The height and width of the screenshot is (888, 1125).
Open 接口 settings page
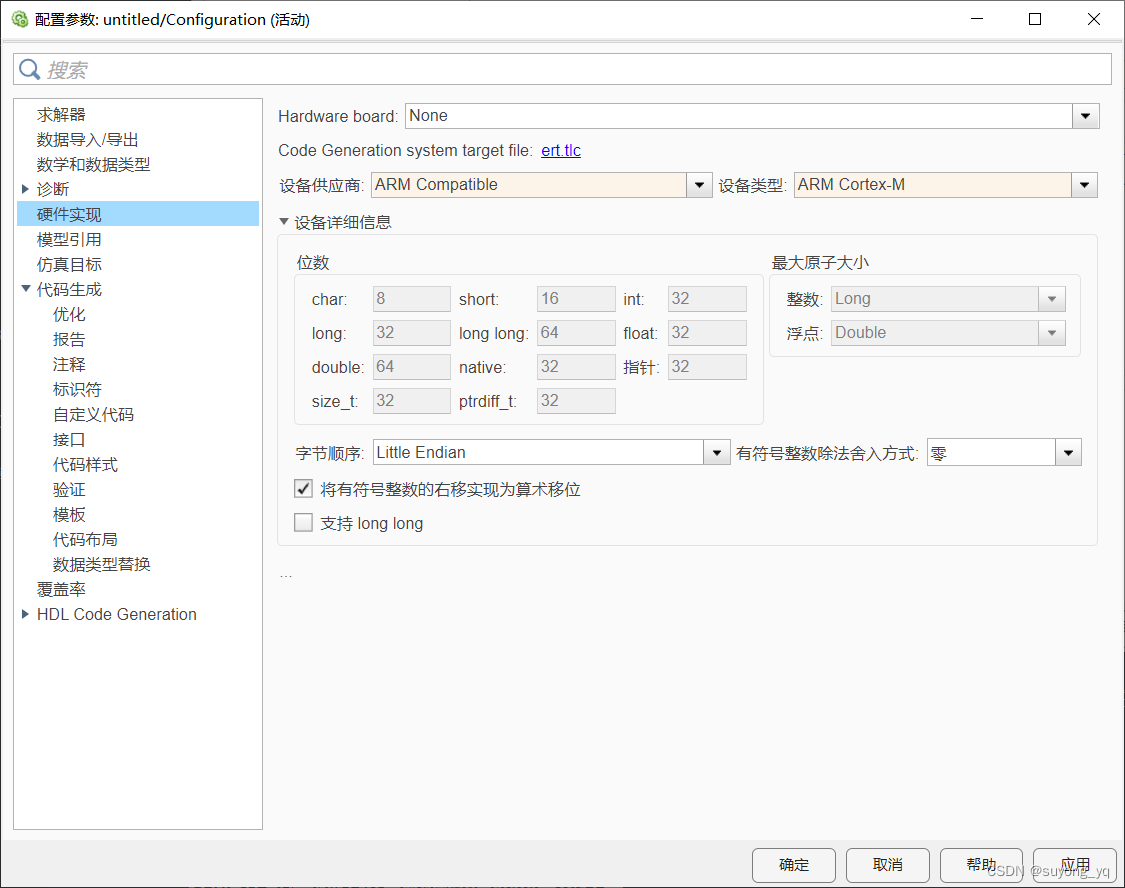[69, 440]
